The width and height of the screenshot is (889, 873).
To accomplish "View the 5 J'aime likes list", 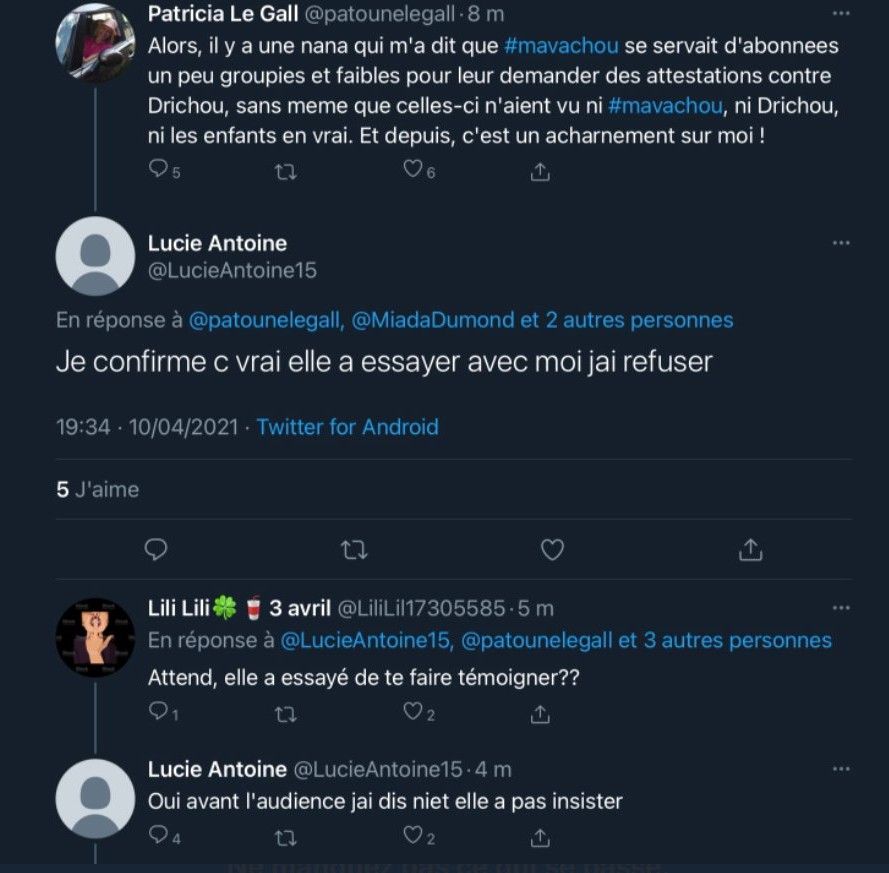I will (98, 490).
